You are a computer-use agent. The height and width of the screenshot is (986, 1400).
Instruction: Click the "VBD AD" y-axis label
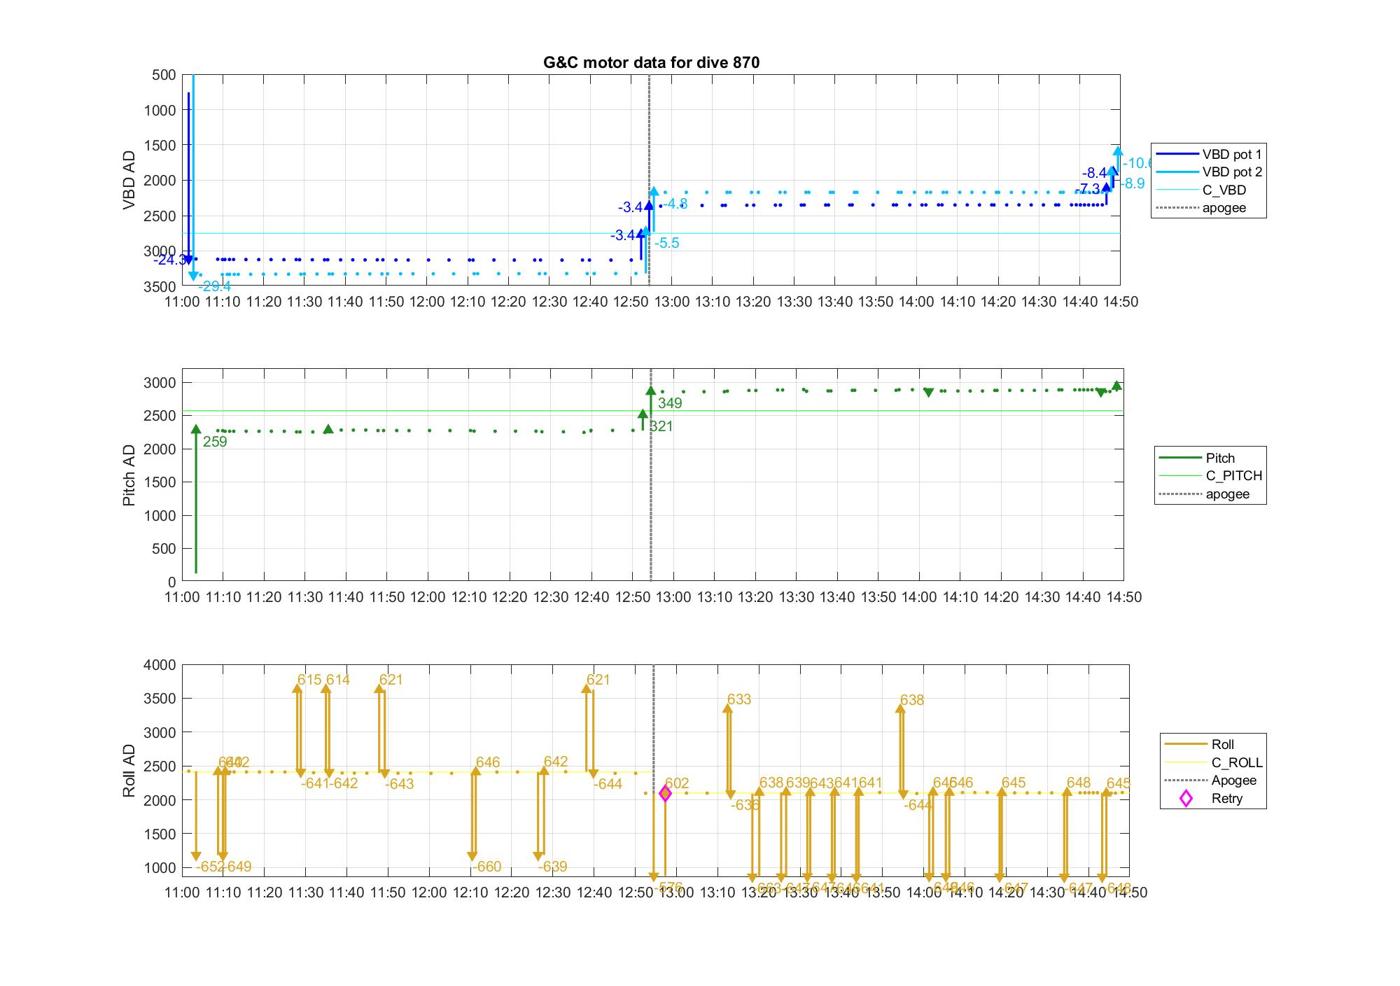[129, 180]
